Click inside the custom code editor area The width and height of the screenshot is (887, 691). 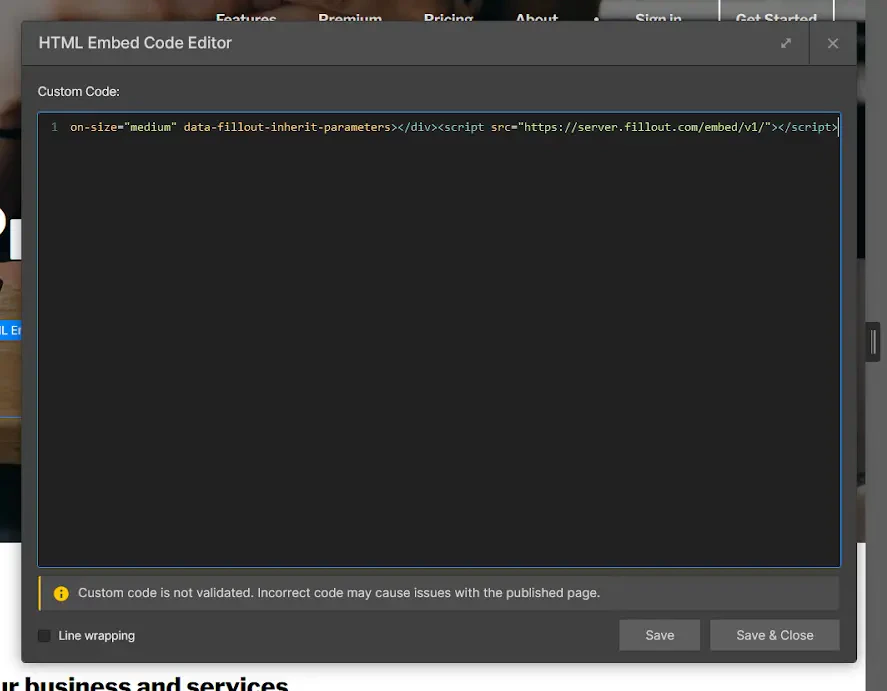pos(439,339)
